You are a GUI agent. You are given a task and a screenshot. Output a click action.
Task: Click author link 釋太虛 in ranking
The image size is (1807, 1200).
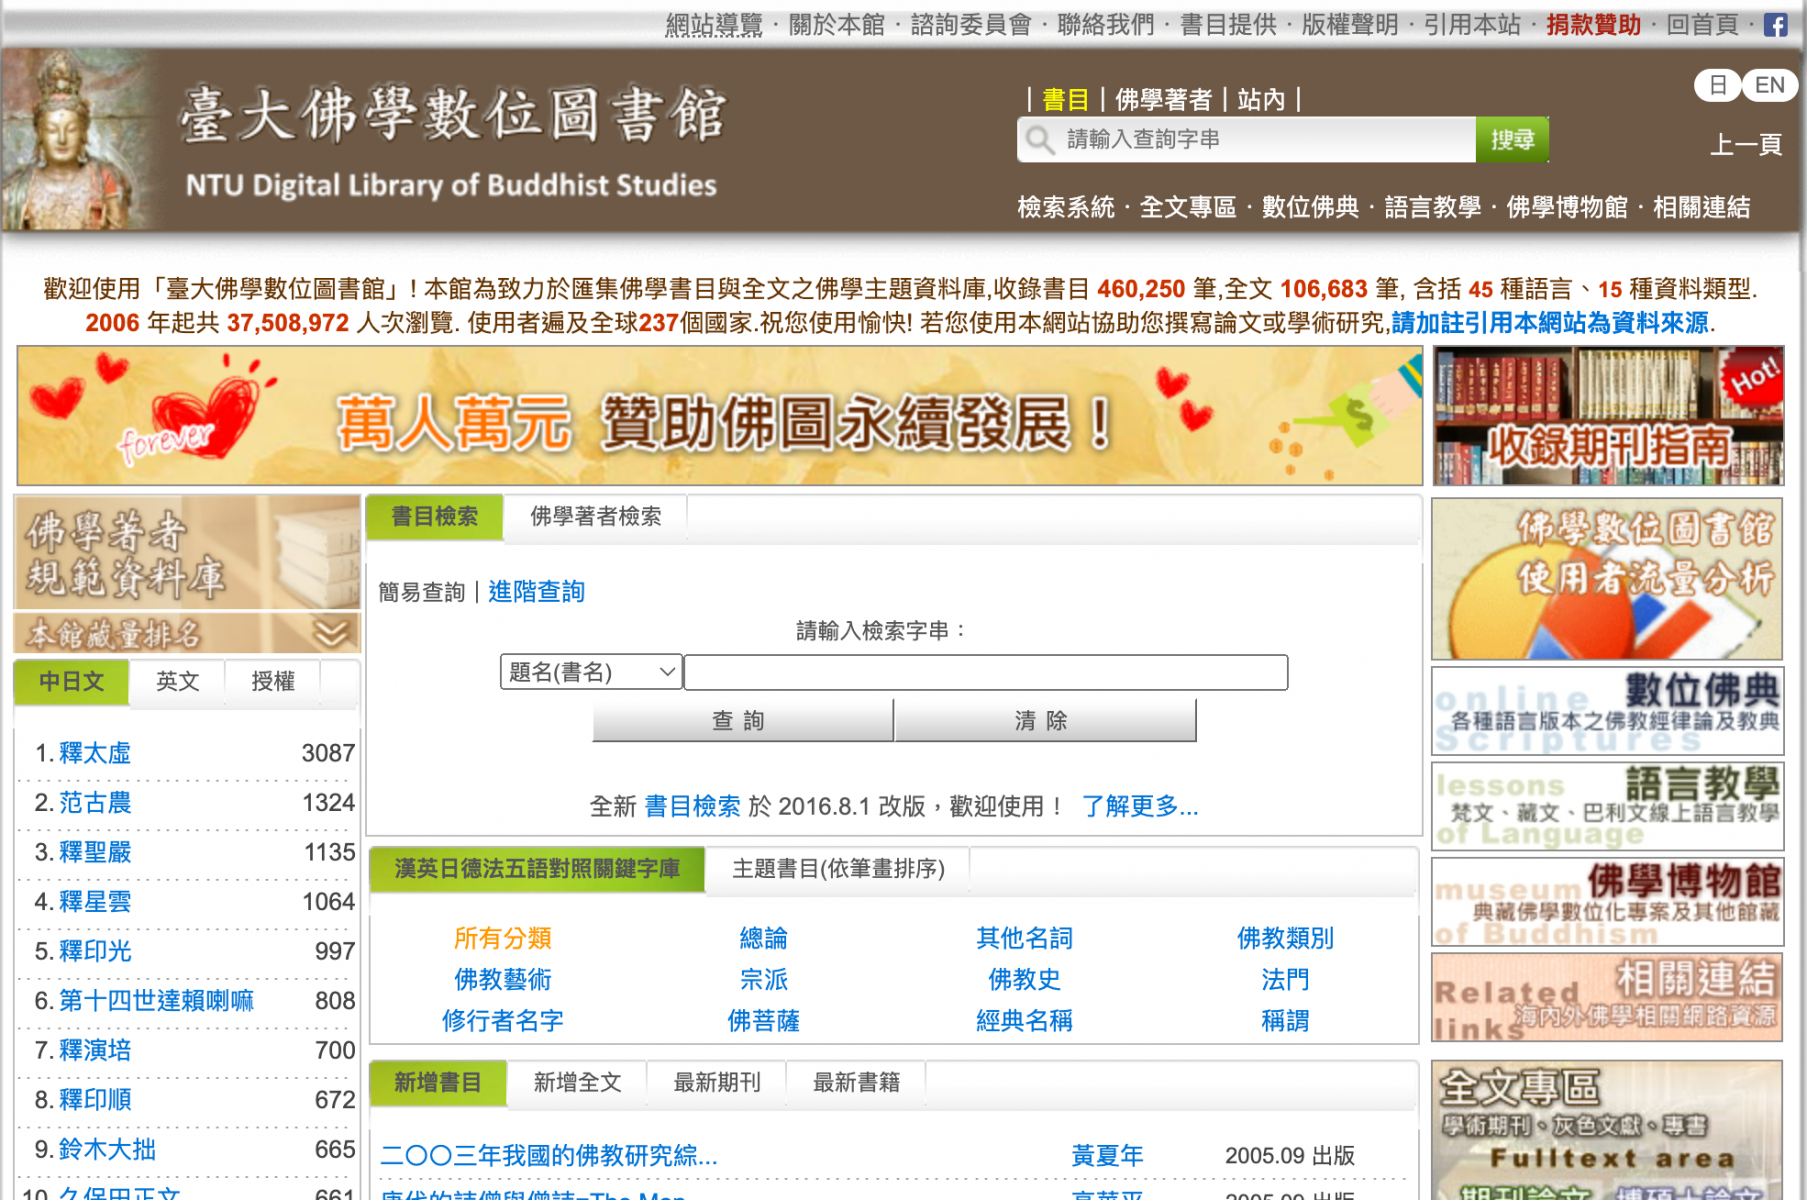(x=95, y=753)
